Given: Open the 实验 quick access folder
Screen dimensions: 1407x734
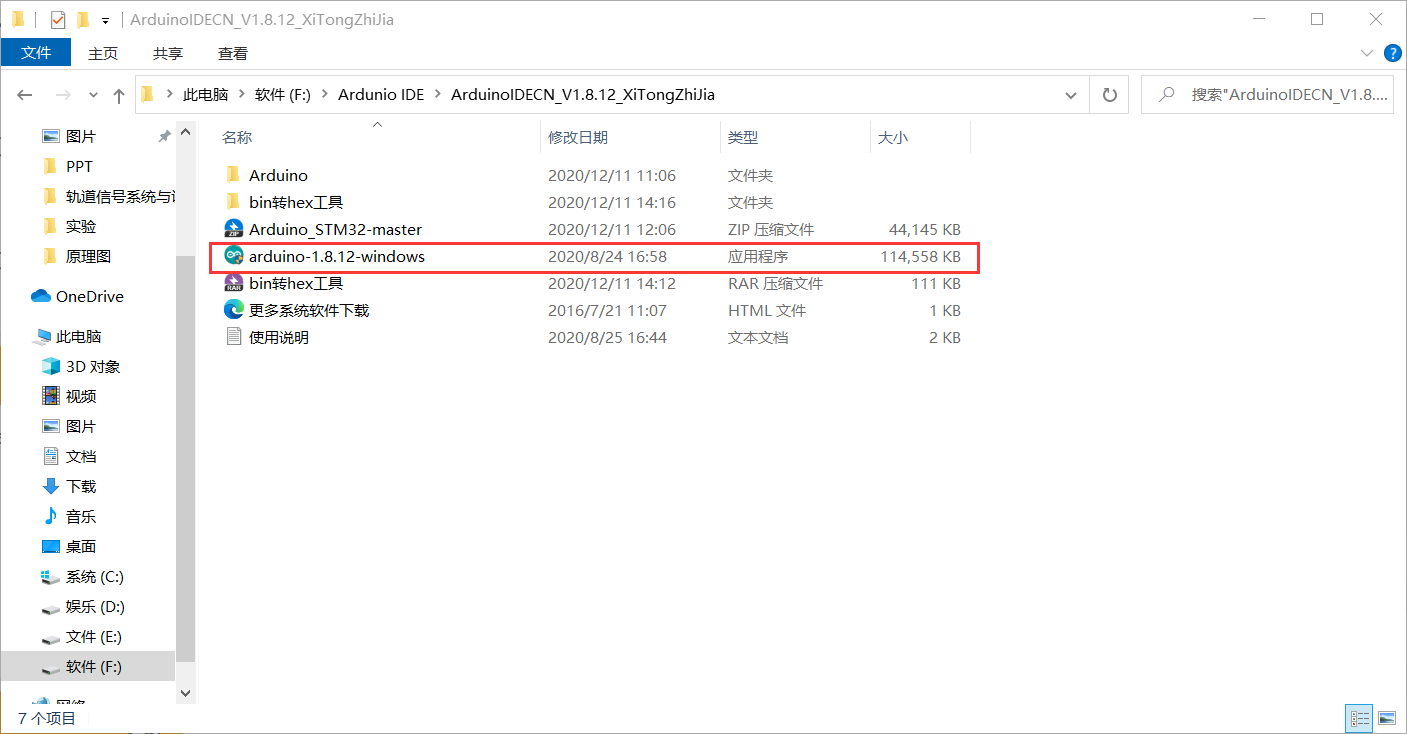Looking at the screenshot, I should (x=70, y=226).
